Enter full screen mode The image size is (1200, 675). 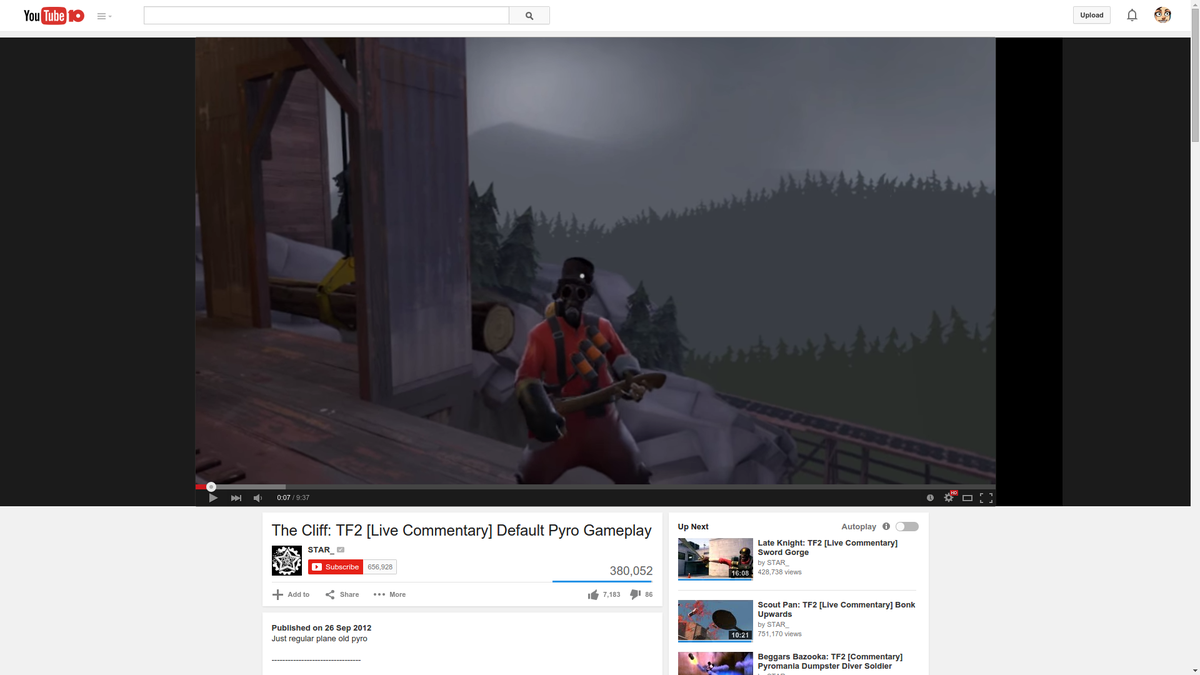point(986,498)
